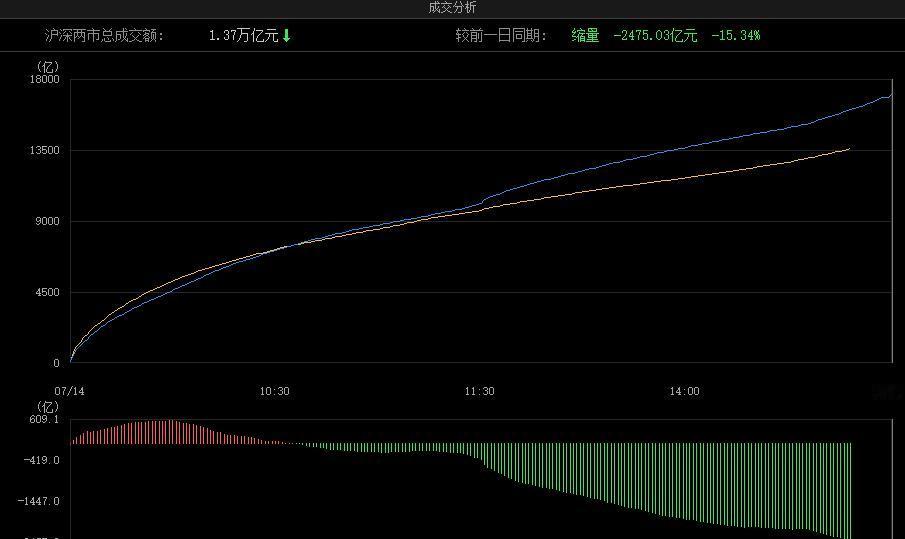
Task: Click the 14:00 time axis label
Action: coord(684,391)
